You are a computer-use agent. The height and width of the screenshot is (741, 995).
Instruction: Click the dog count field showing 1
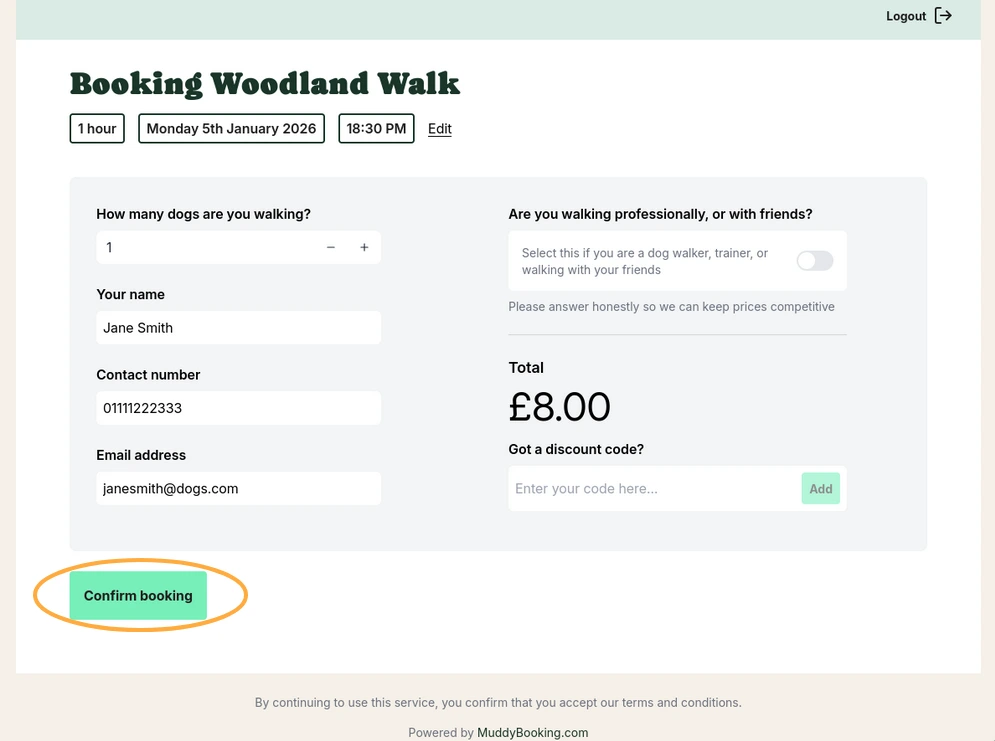point(200,247)
